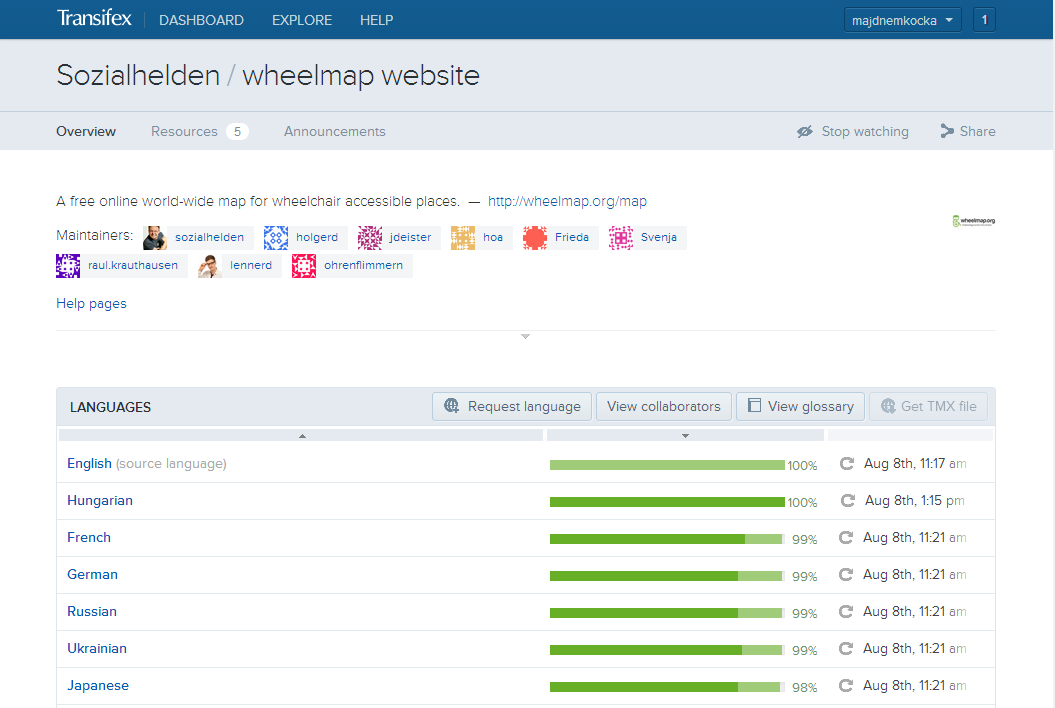Sort languages by name column arrow
Image resolution: width=1055 pixels, height=708 pixels.
(302, 436)
